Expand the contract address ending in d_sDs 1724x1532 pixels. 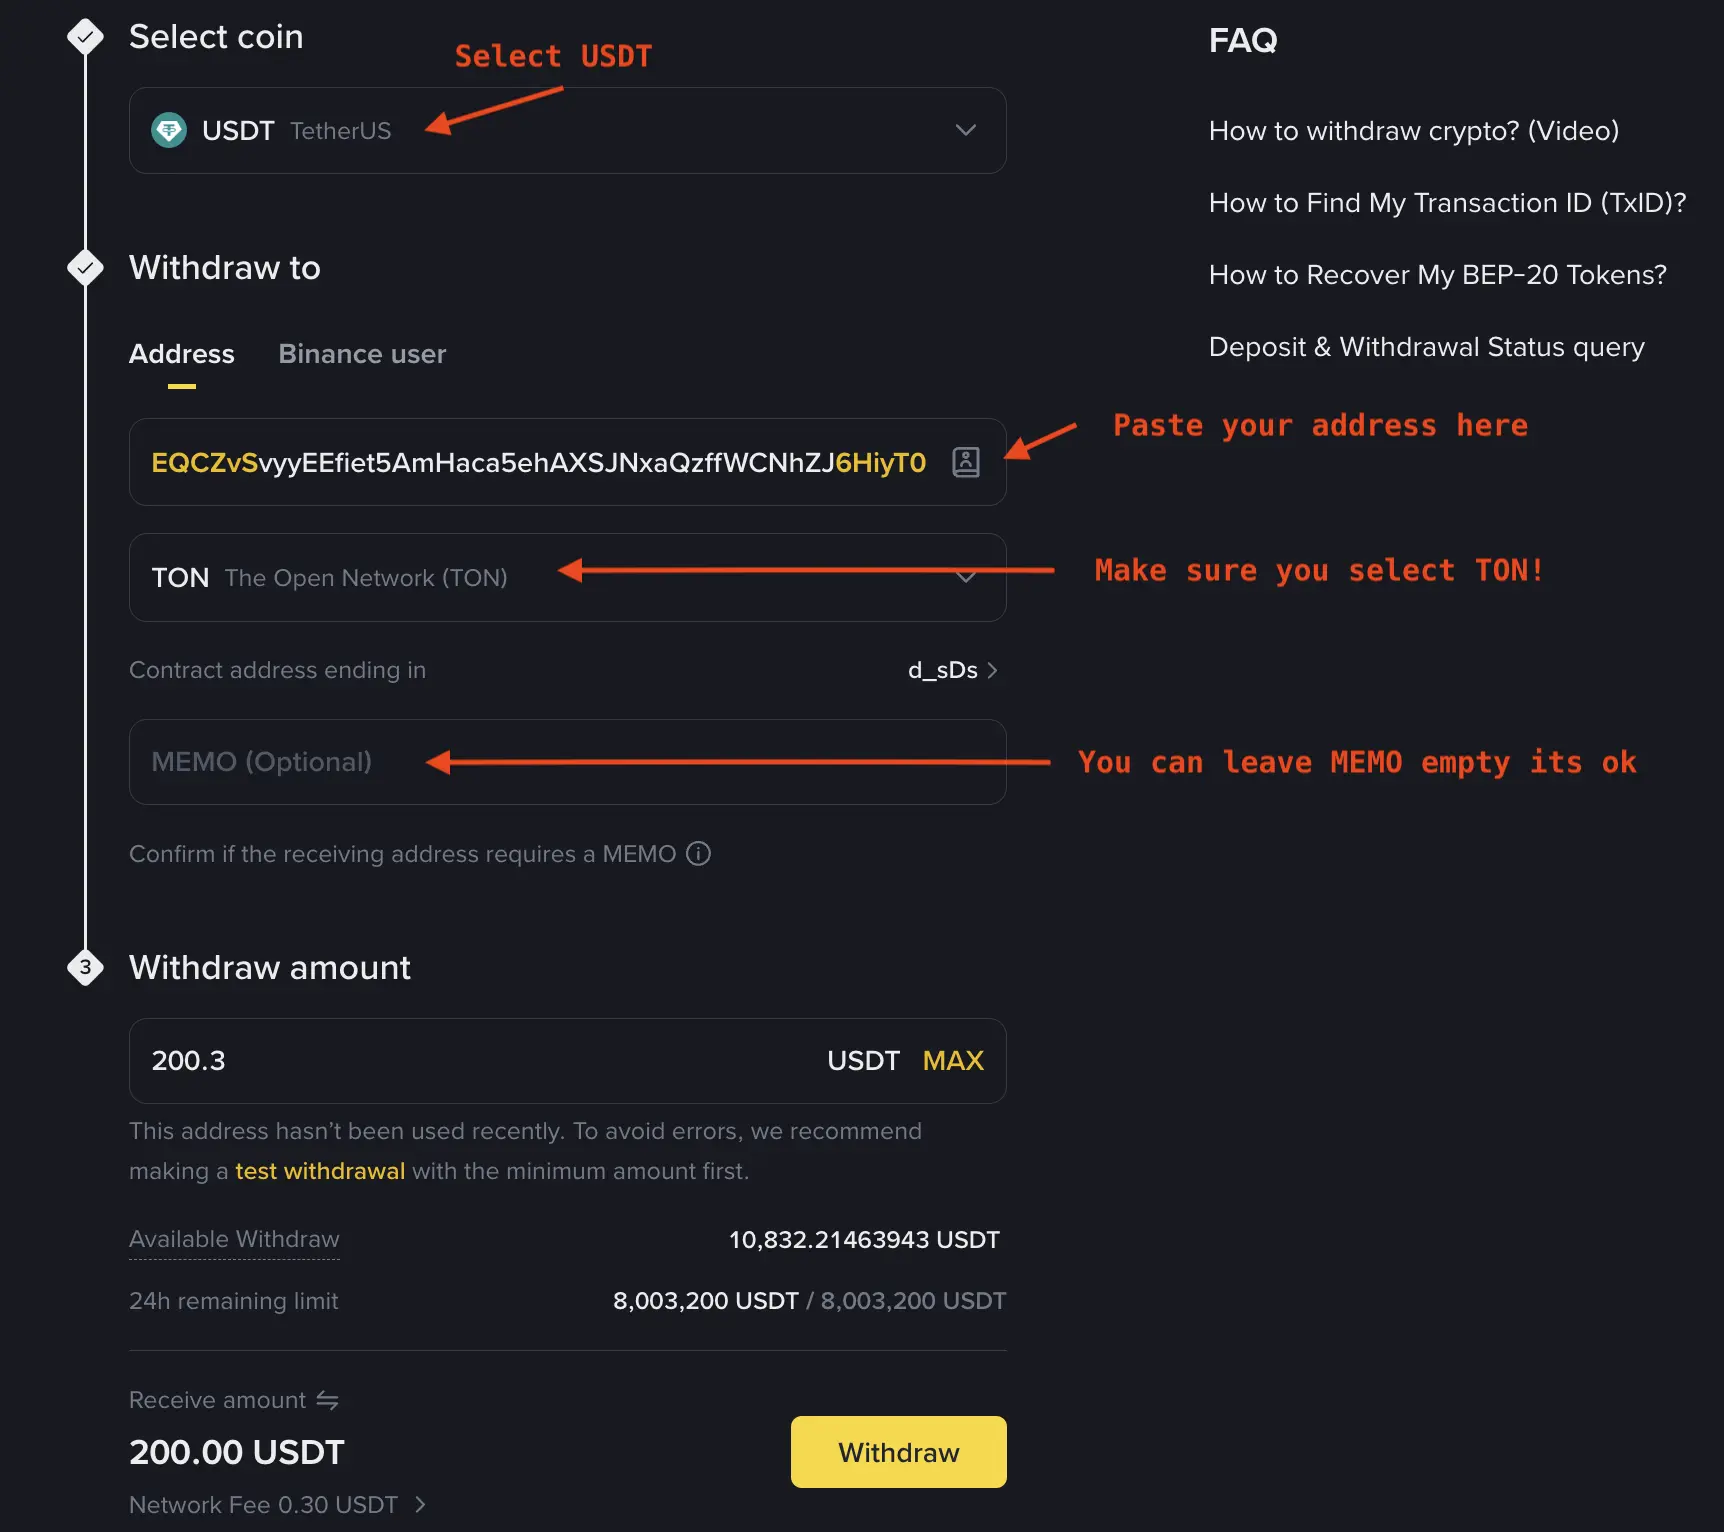[993, 670]
